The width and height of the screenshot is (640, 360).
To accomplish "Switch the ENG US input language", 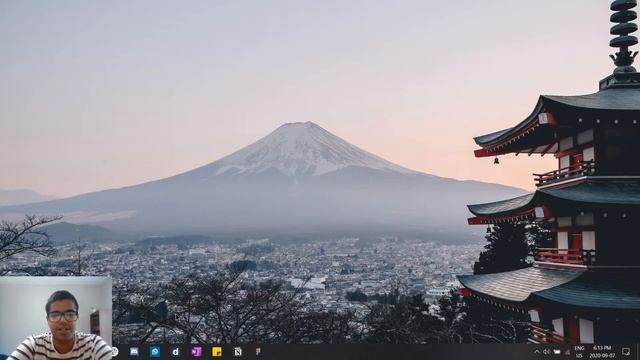I will click(579, 351).
